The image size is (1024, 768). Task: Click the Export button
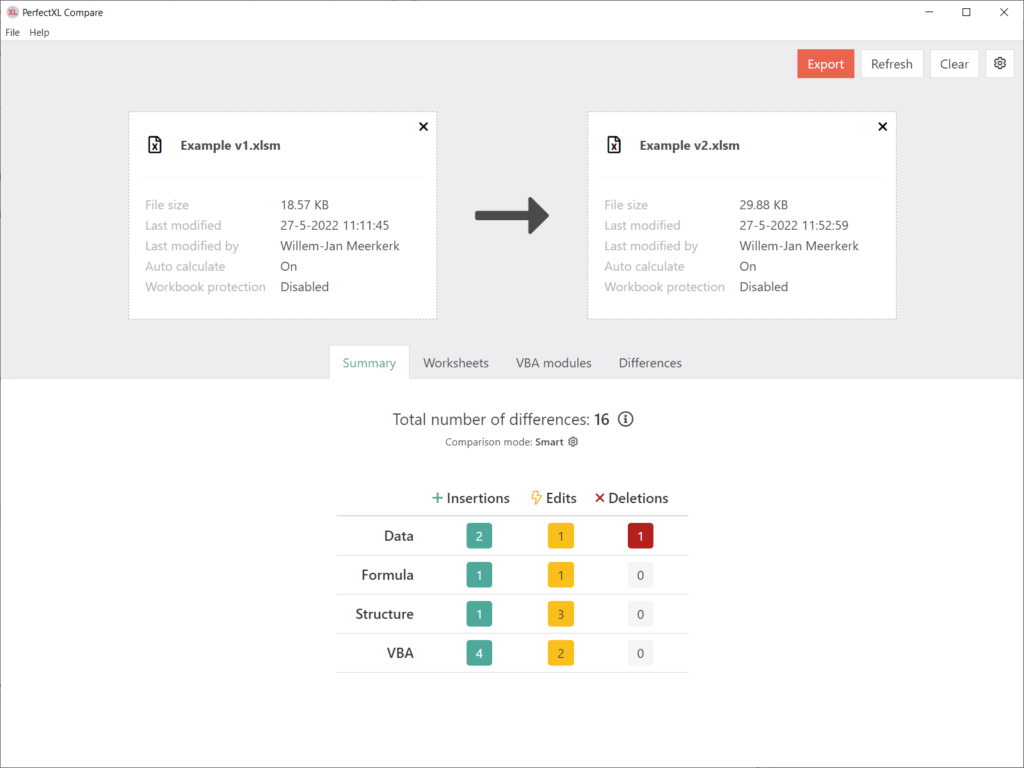[825, 63]
